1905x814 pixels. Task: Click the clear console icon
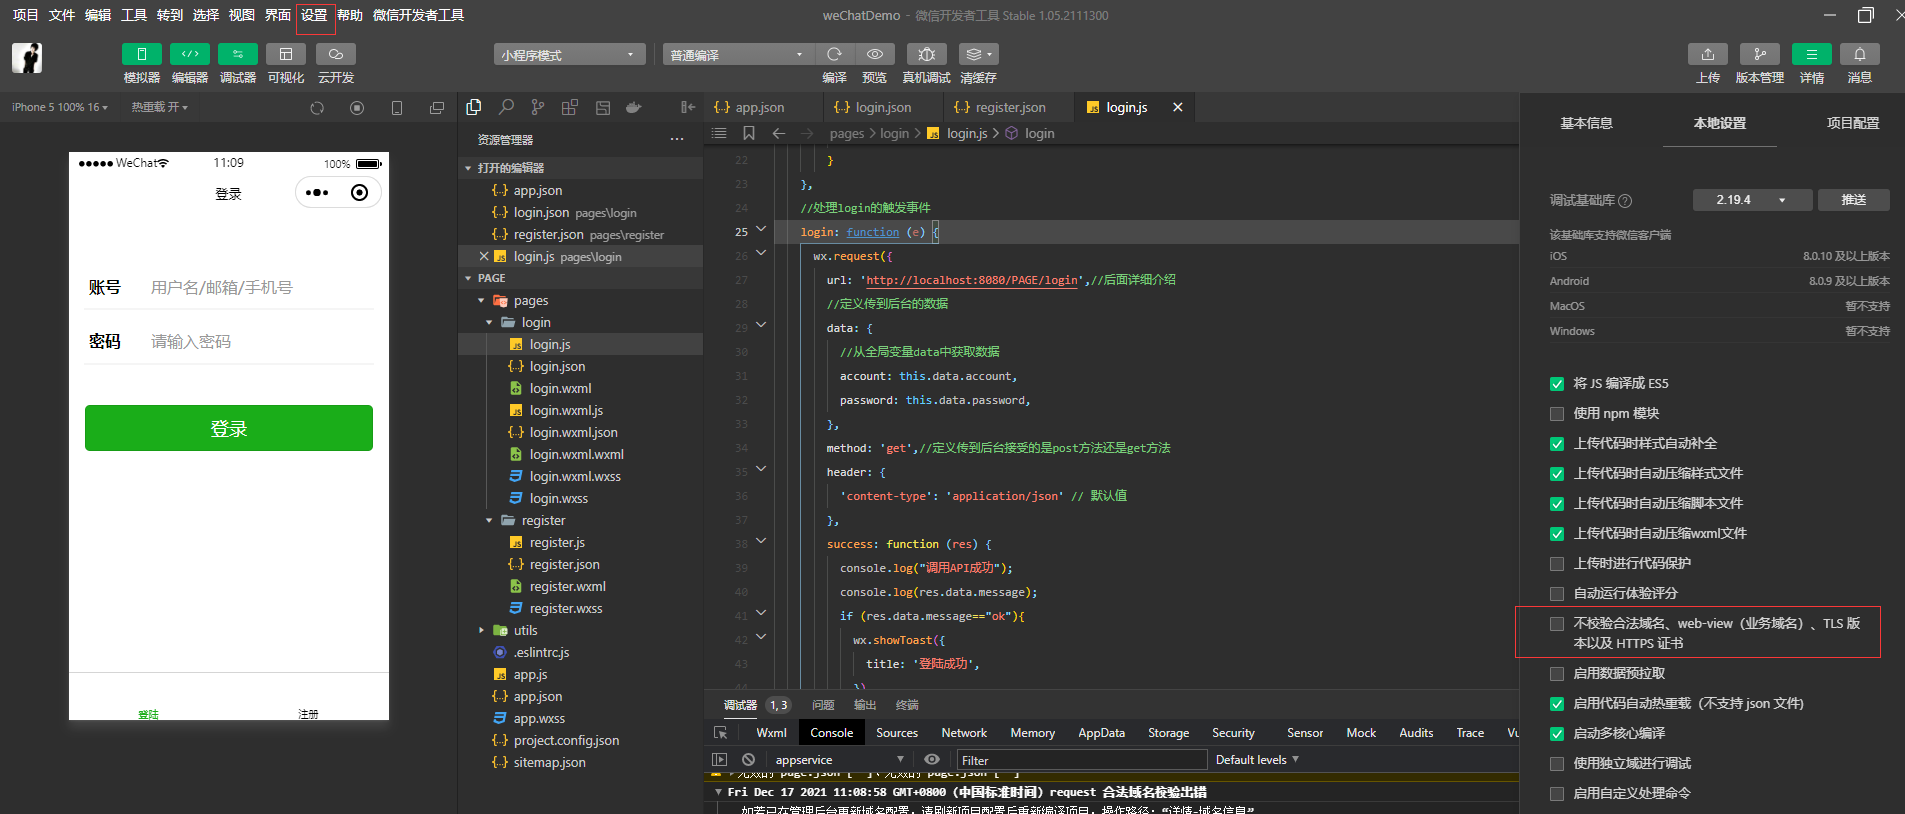pos(748,760)
